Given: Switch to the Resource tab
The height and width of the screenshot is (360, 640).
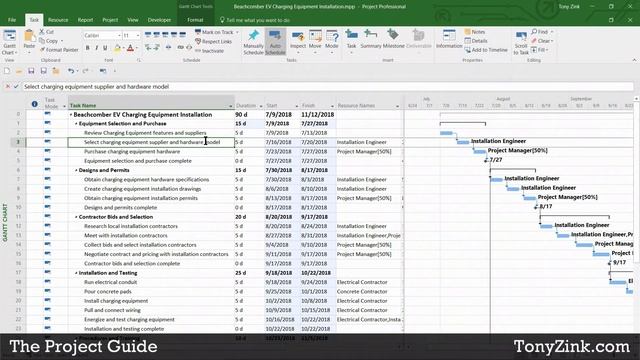Looking at the screenshot, I should (x=58, y=20).
